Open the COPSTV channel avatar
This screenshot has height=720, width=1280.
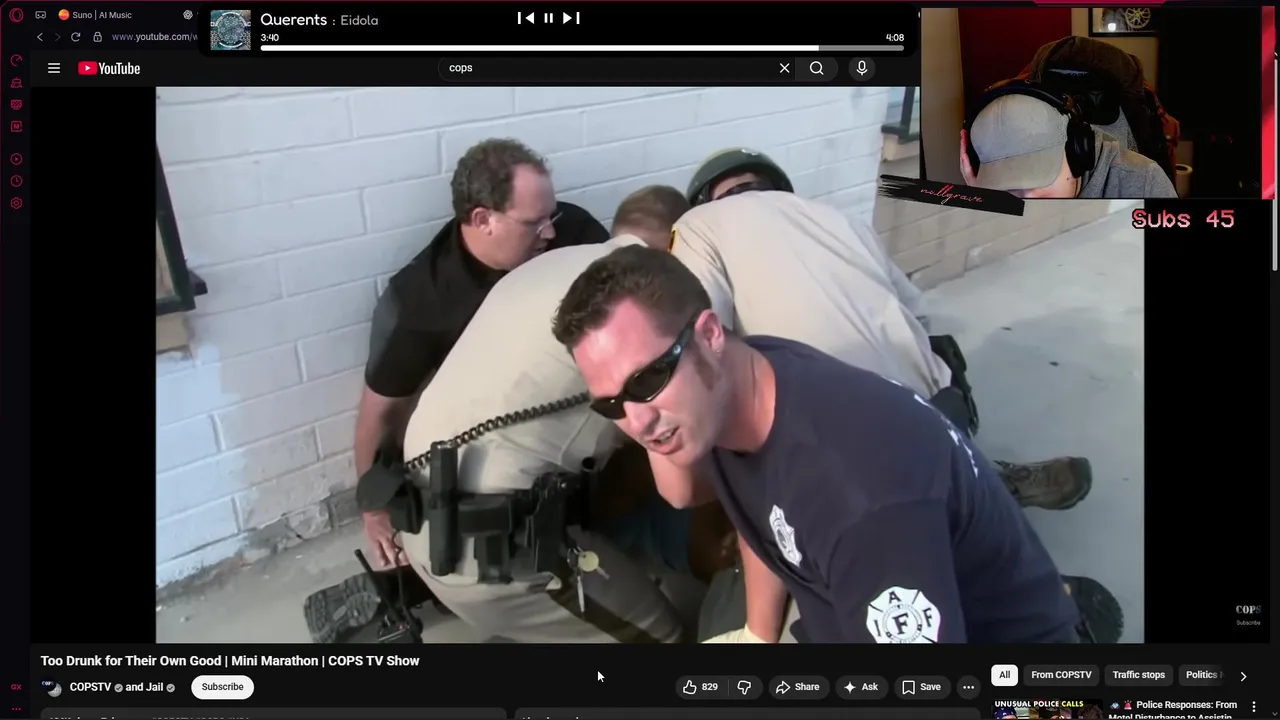pos(52,688)
